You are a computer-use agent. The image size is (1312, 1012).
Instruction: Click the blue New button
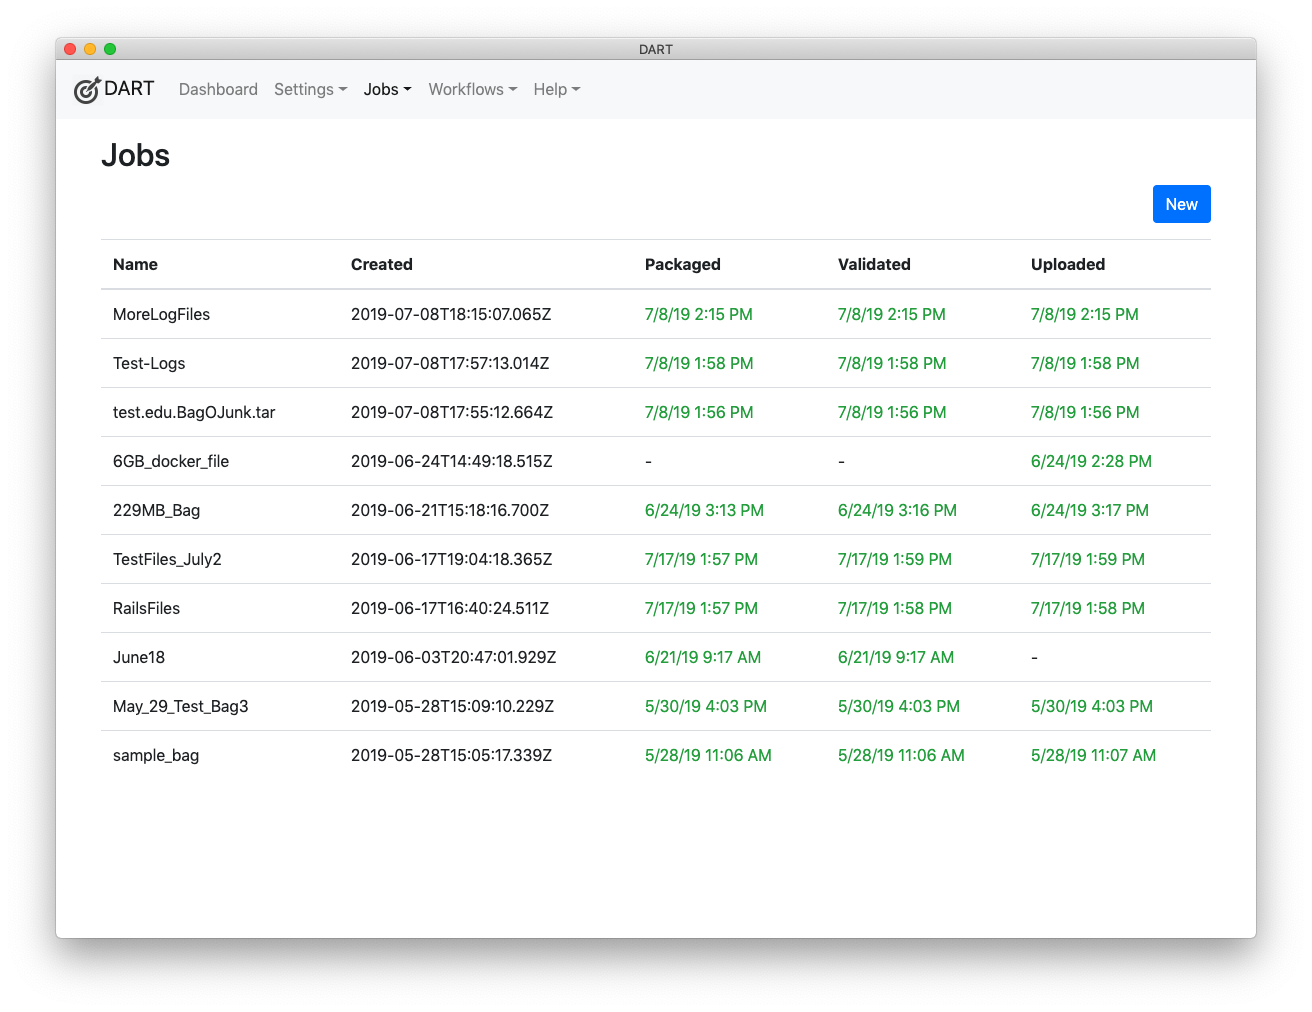point(1181,204)
